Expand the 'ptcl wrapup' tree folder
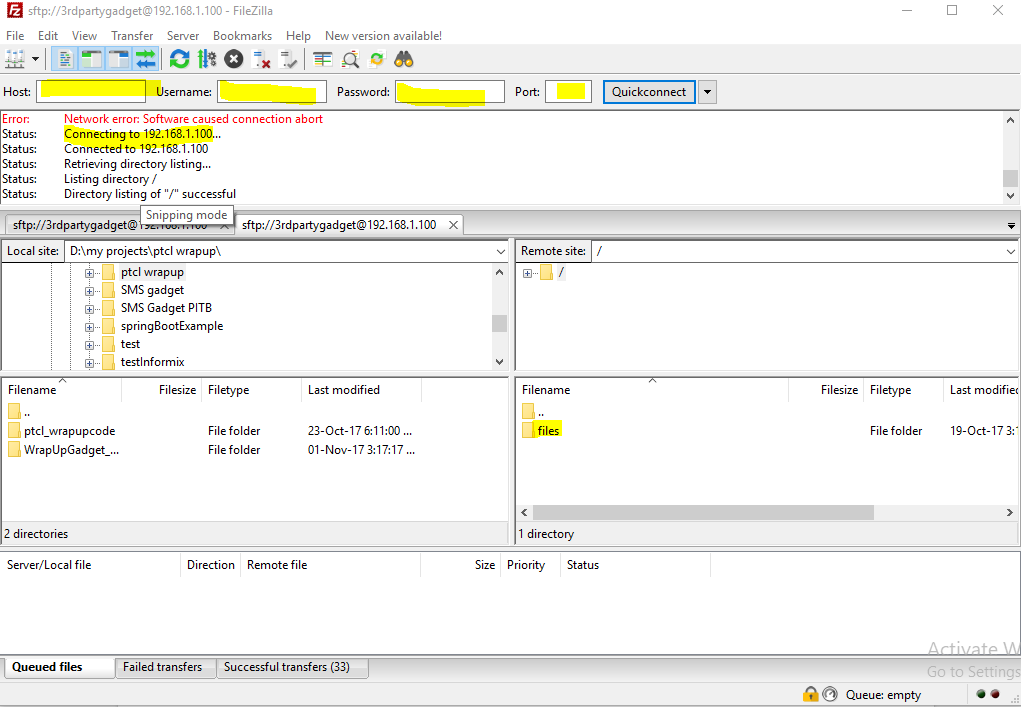1021x707 pixels. tap(90, 272)
